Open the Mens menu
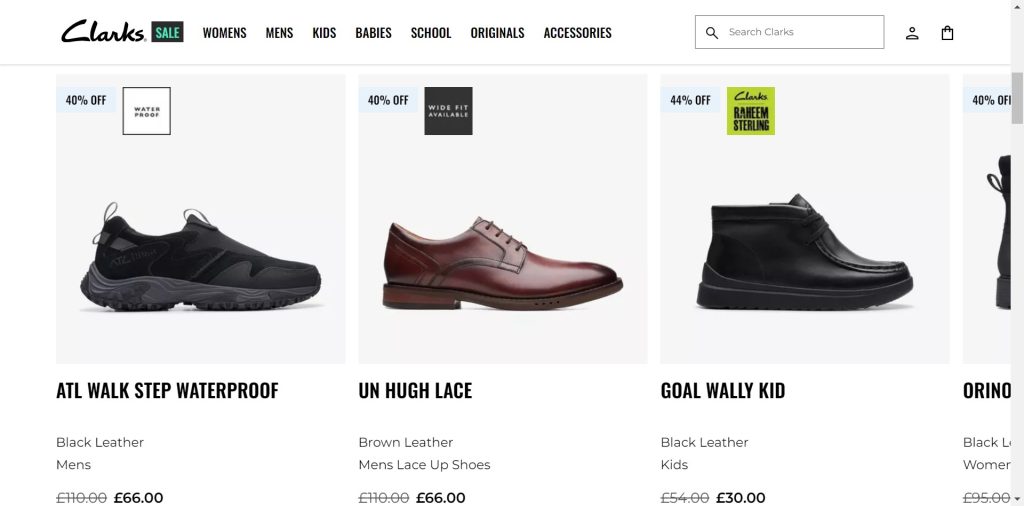Image resolution: width=1024 pixels, height=506 pixels. (x=279, y=33)
